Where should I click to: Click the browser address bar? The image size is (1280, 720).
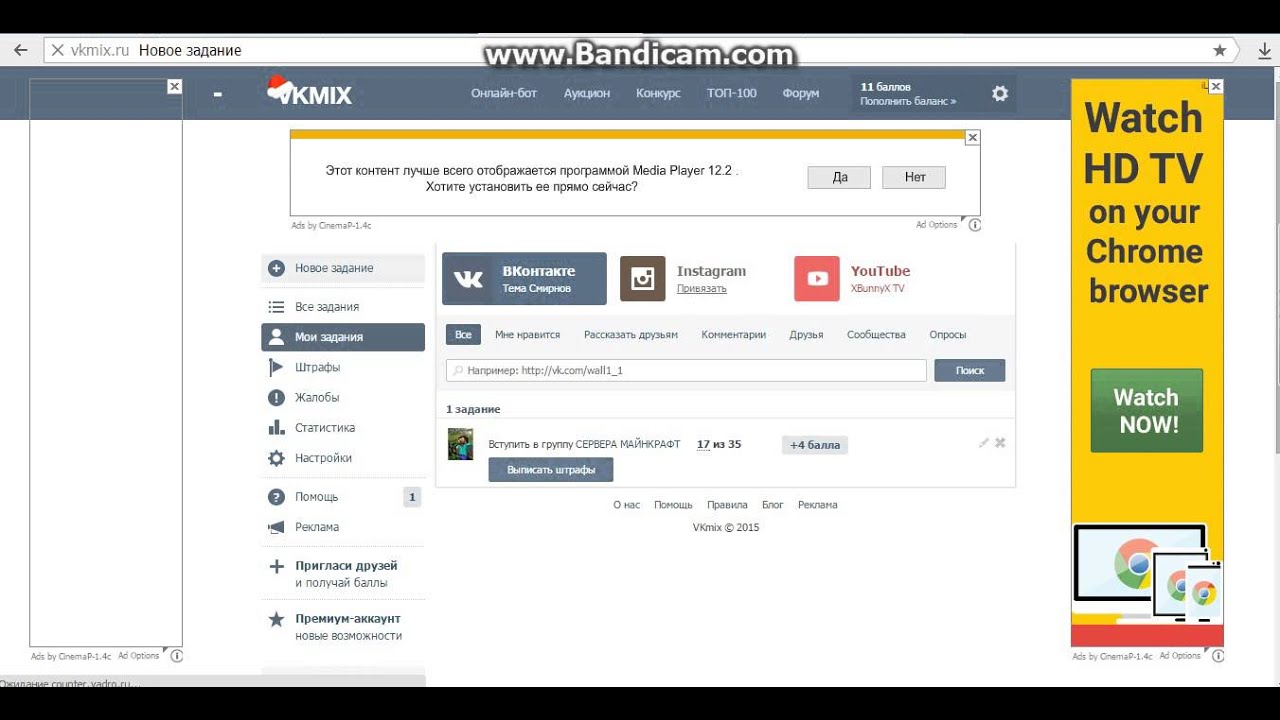[638, 50]
